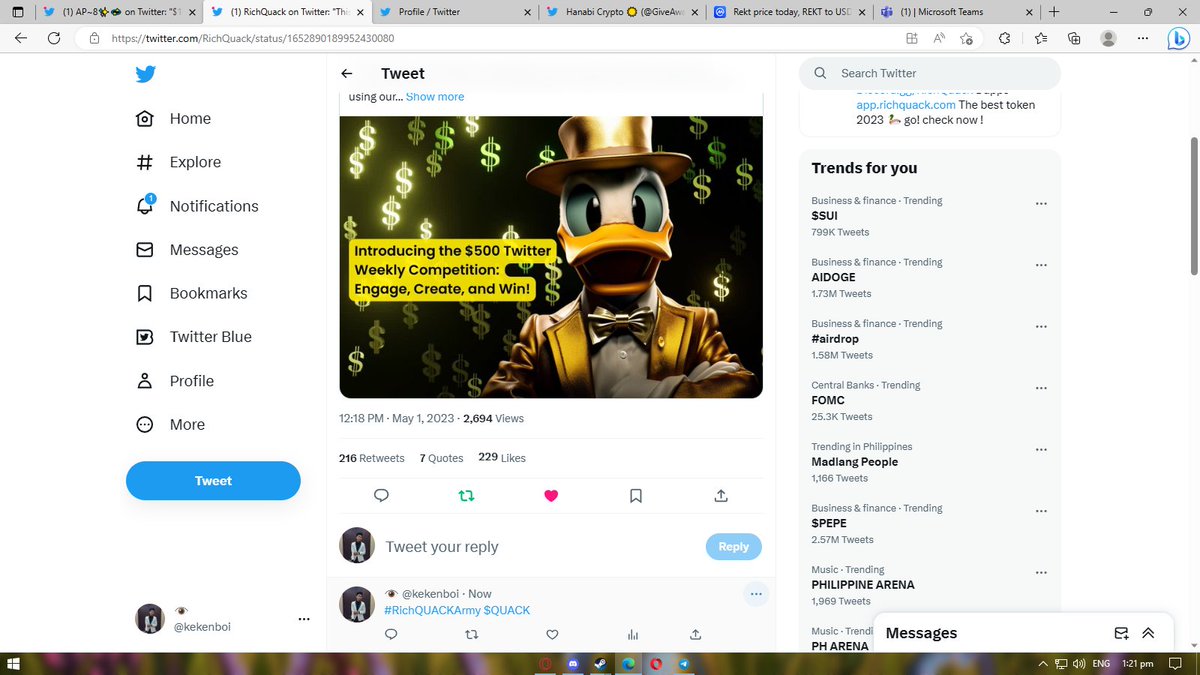1200x675 pixels.
Task: Share the @kekenboi reply
Action: (x=695, y=634)
